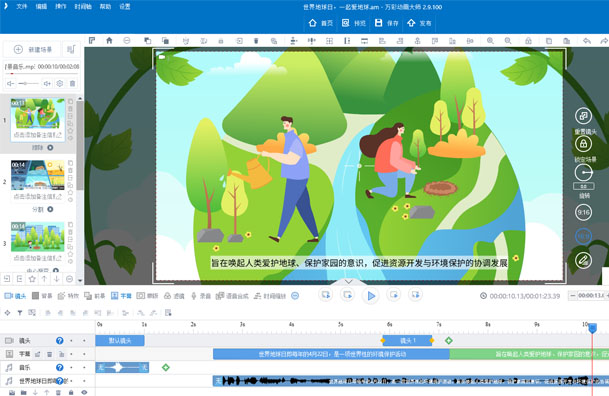
Task: Open the 操作 menu
Action: click(61, 7)
